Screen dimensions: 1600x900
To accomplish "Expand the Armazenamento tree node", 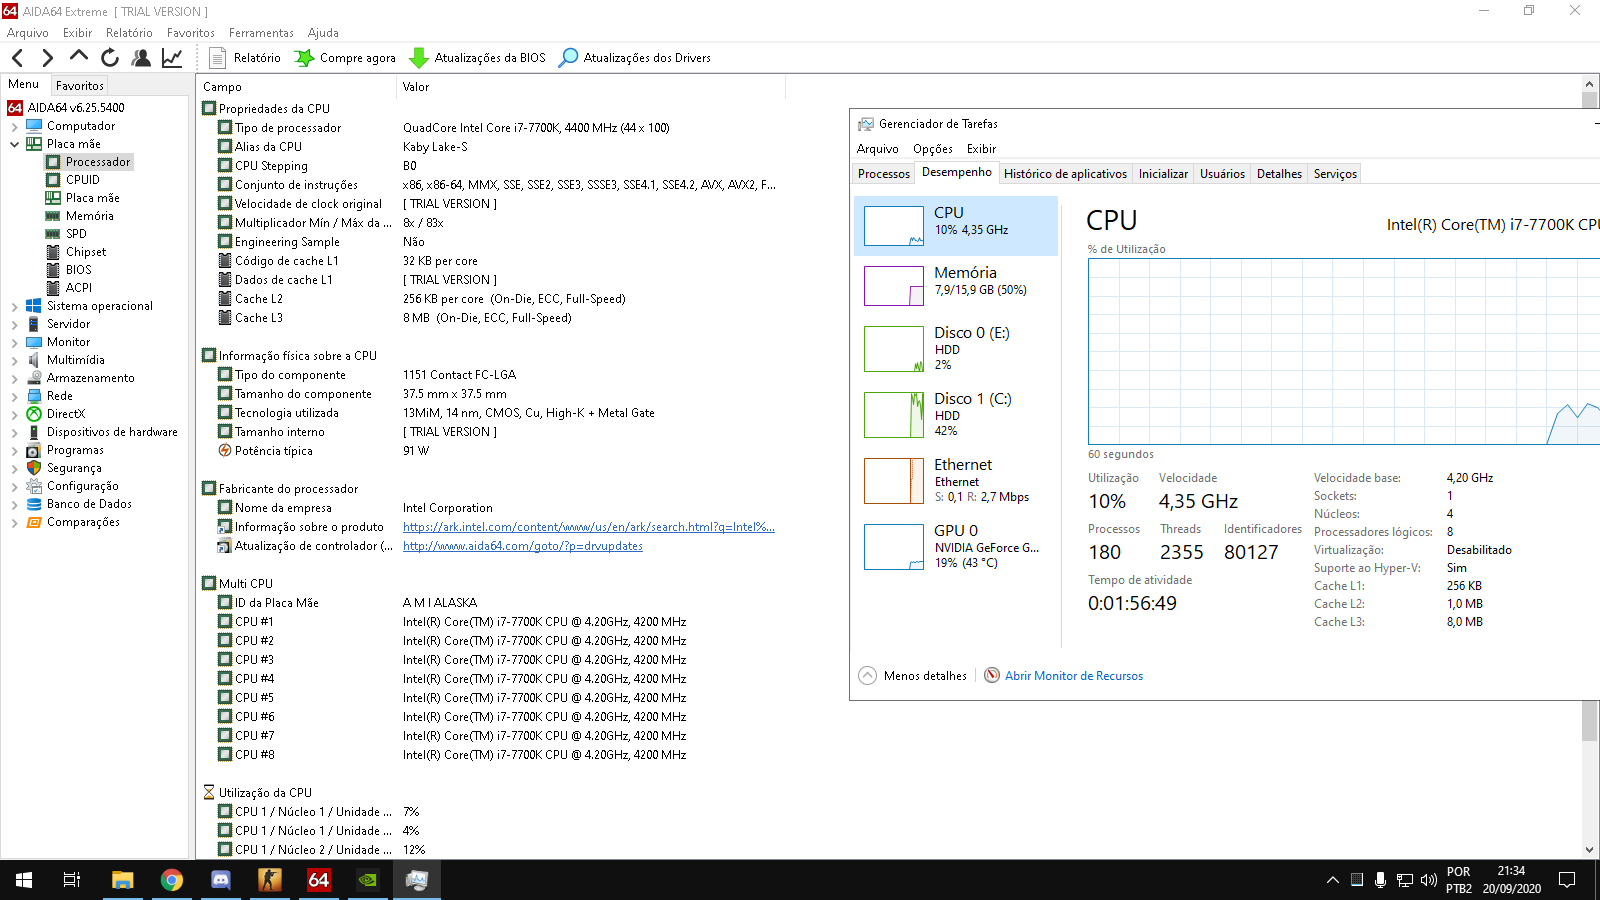I will click(x=14, y=379).
